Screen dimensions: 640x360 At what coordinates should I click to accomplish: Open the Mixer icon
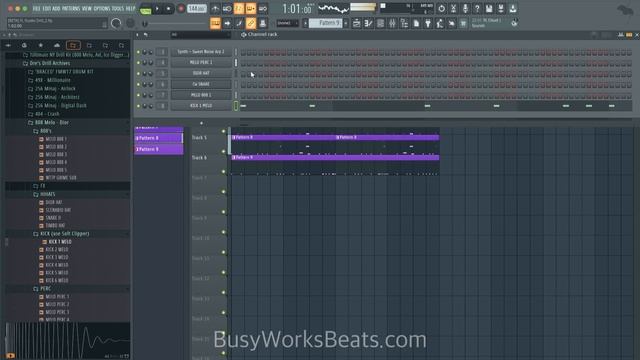392,23
